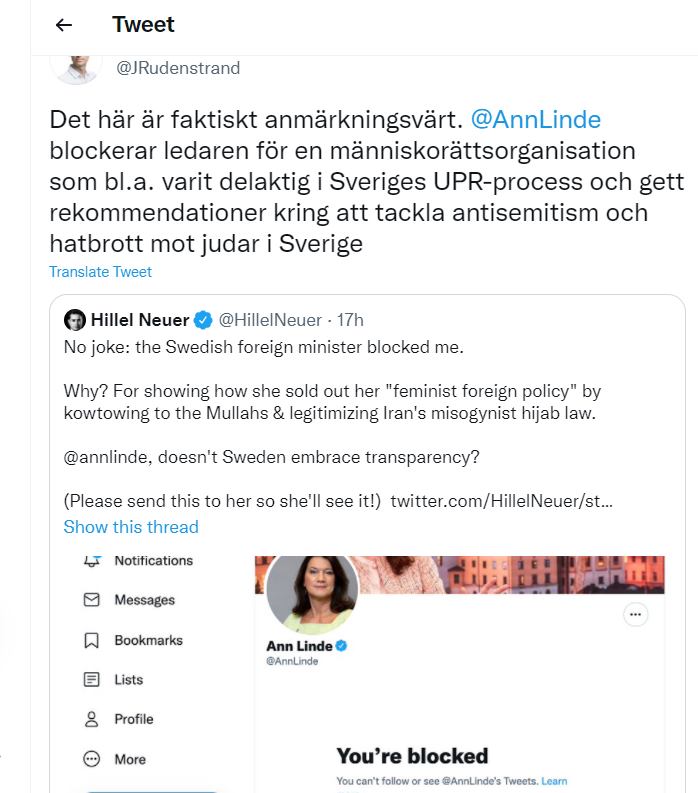Expand the More circle menu
698x793 pixels.
[x=92, y=759]
